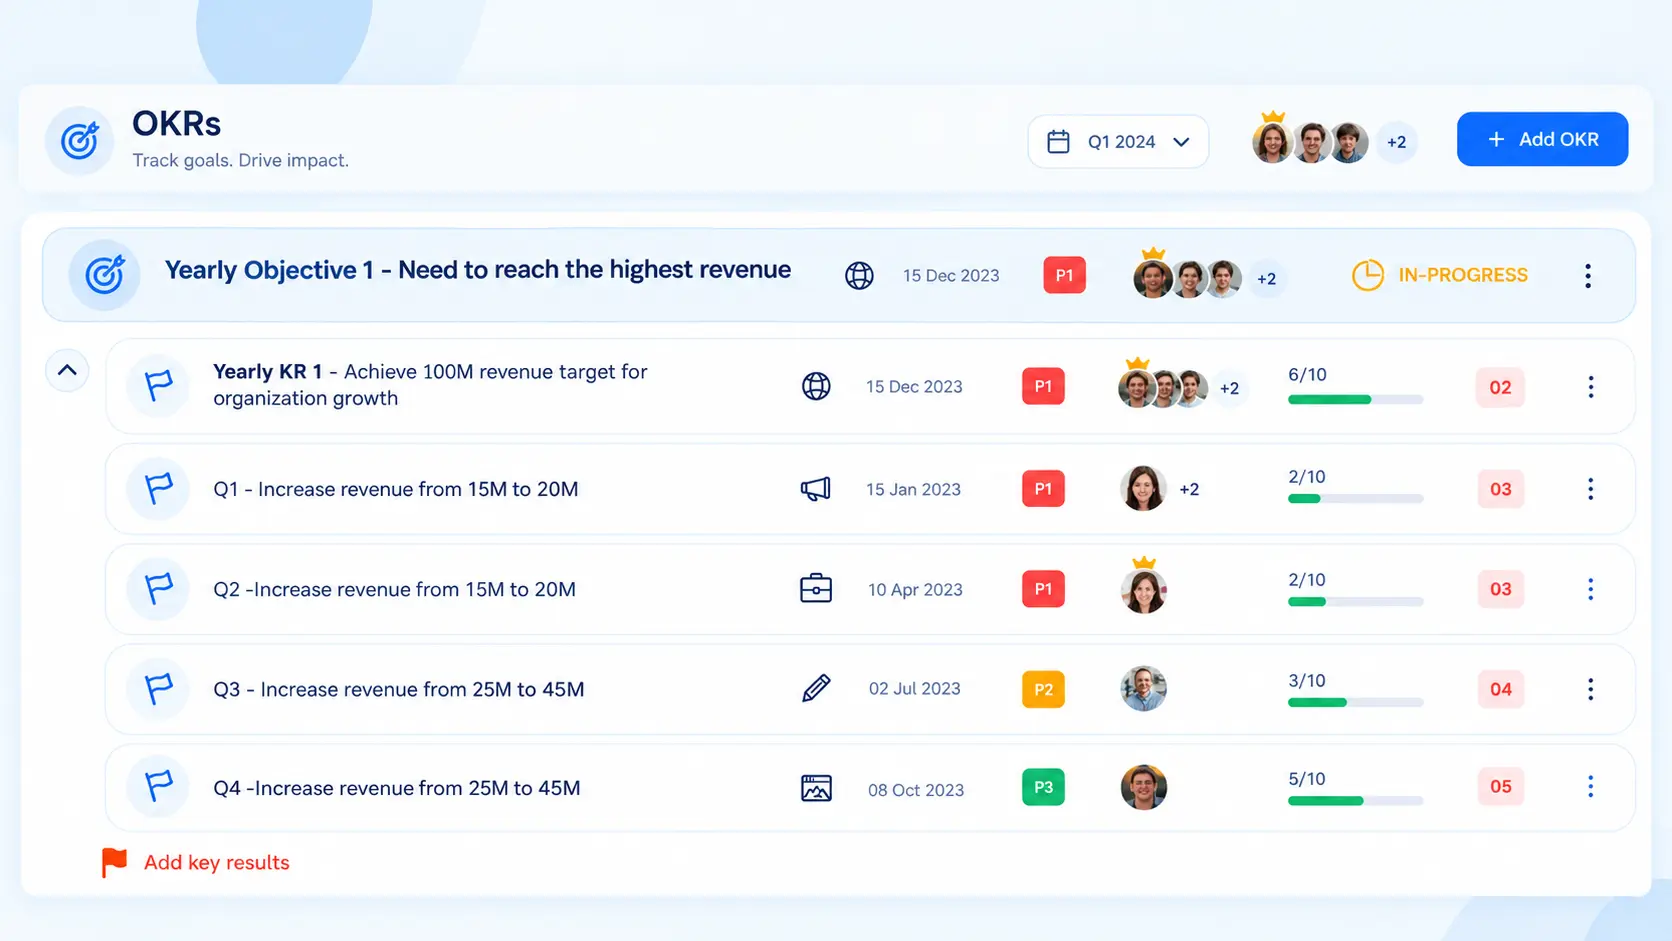
Task: Click the pencil icon in Q3 row
Action: [x=816, y=688]
